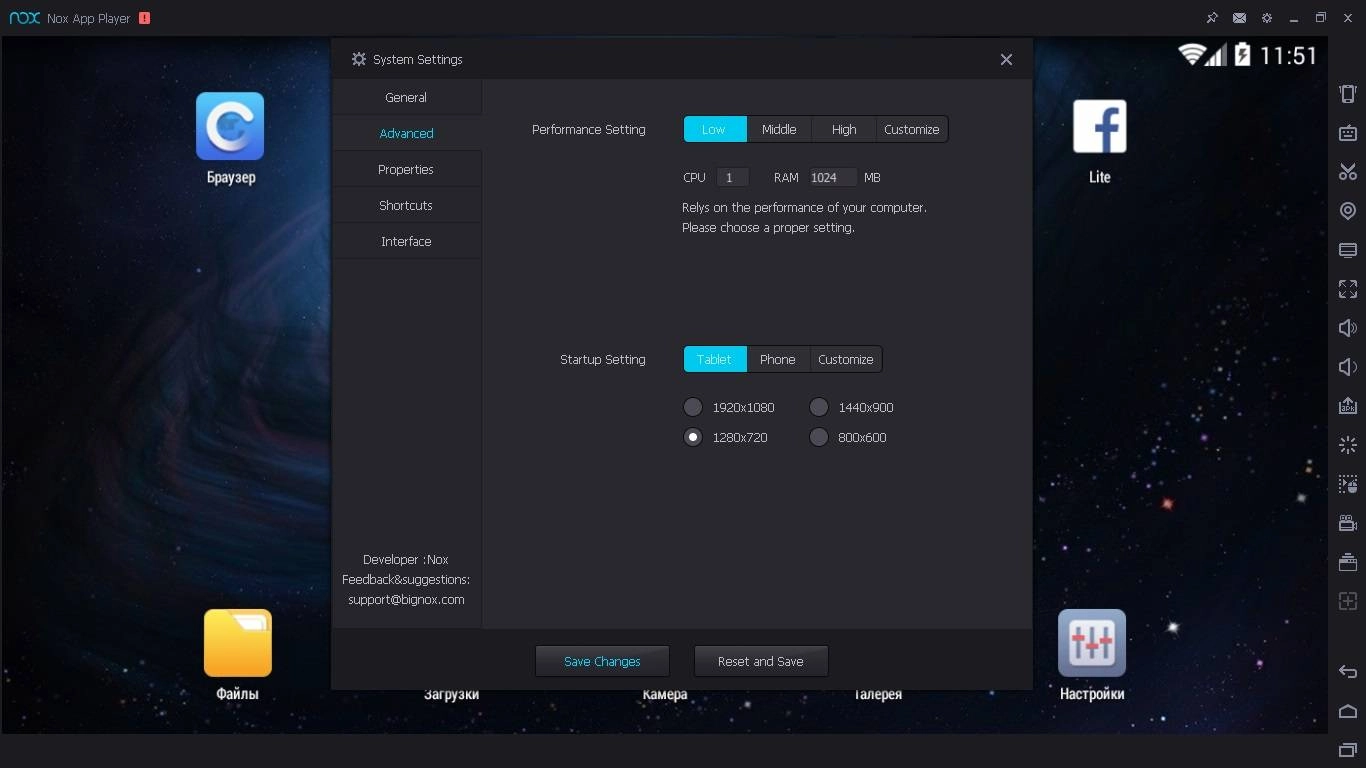The image size is (1366, 768).
Task: Open the macro script recorder icon
Action: (x=1348, y=484)
